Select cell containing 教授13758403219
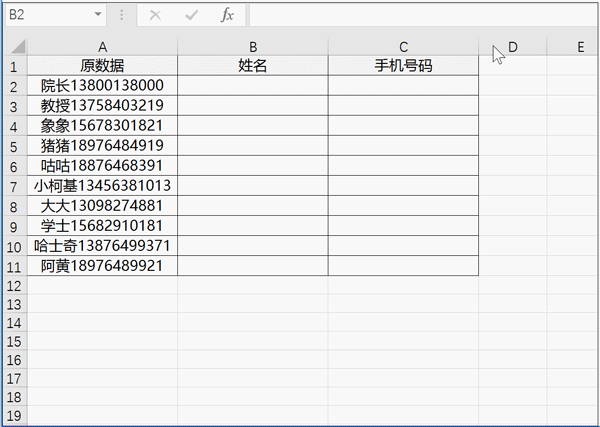Screen dimensions: 600x427 102,106
